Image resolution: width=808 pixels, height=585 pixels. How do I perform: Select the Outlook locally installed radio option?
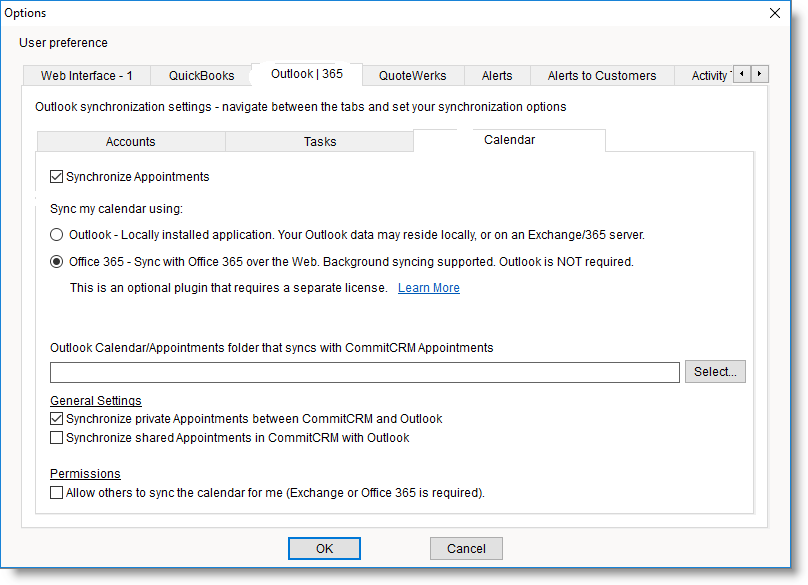[57, 235]
